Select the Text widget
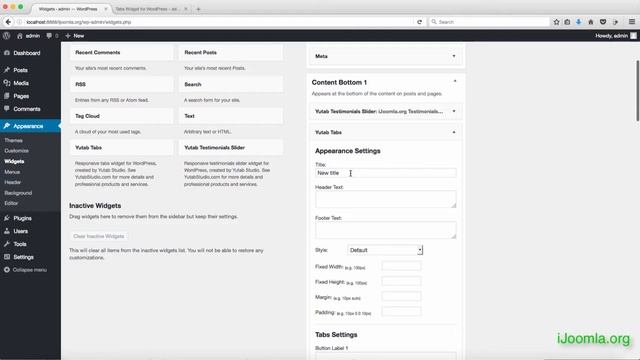 click(x=231, y=116)
